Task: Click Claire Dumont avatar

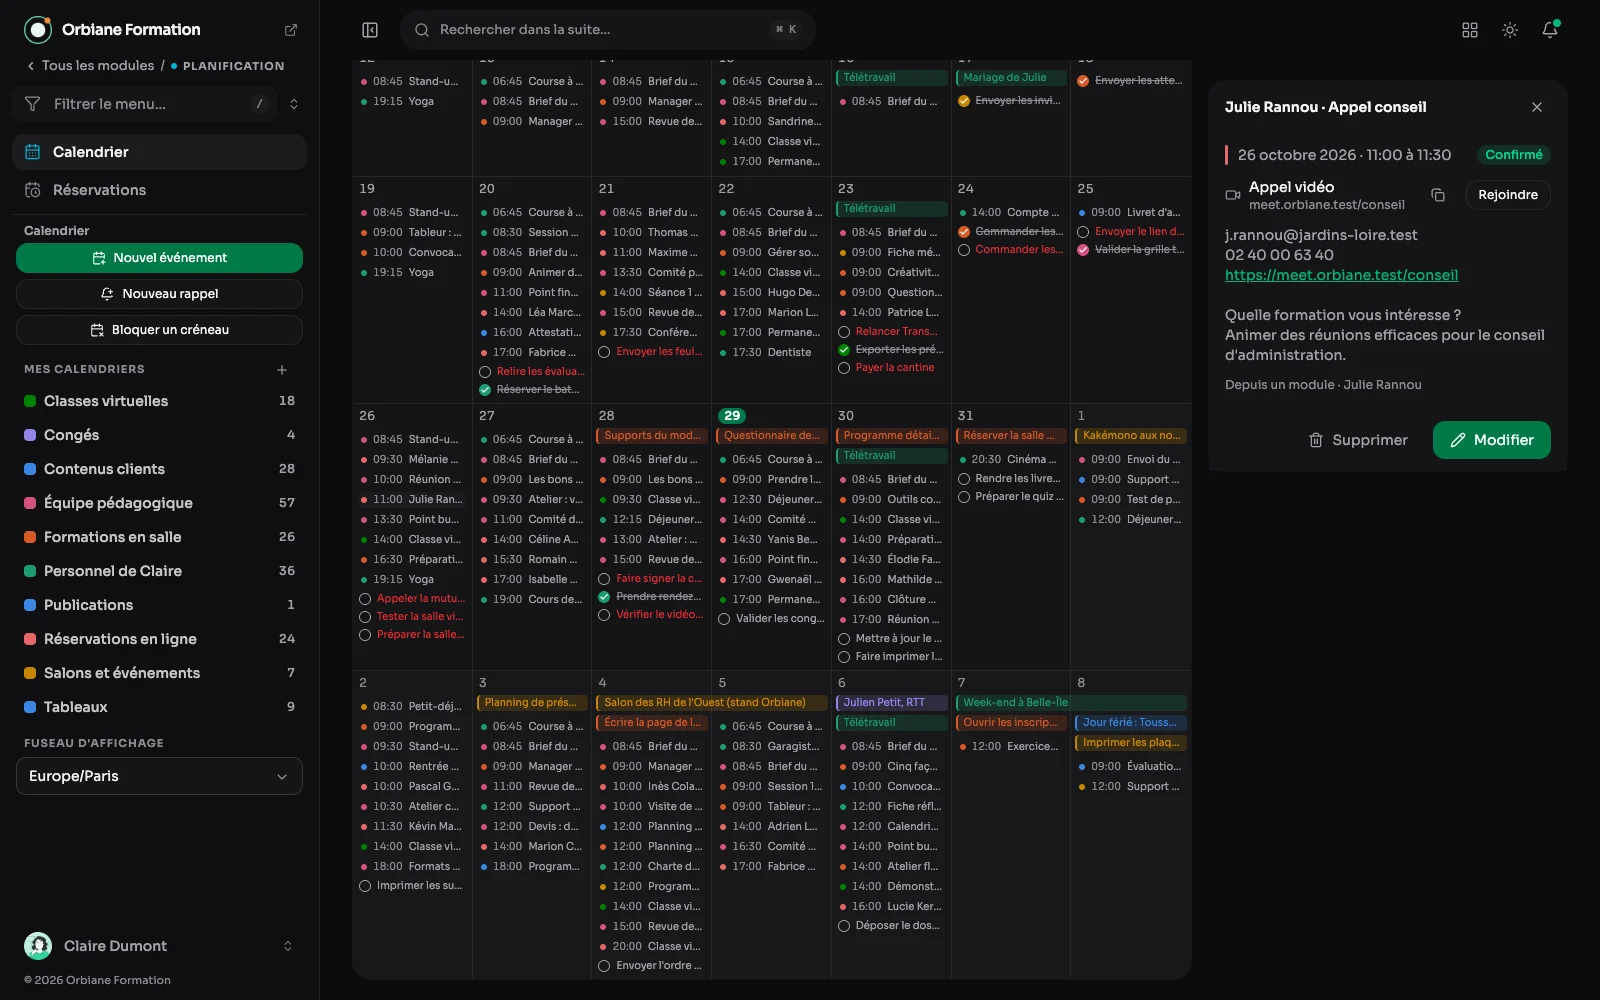Action: tap(38, 946)
